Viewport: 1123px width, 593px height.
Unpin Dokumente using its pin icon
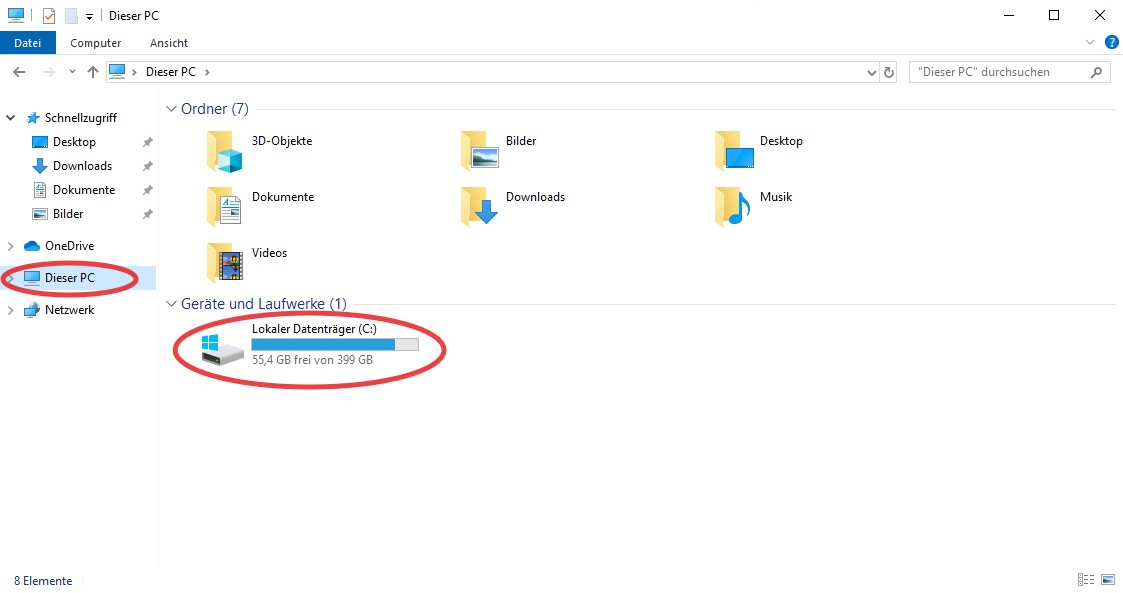(148, 191)
